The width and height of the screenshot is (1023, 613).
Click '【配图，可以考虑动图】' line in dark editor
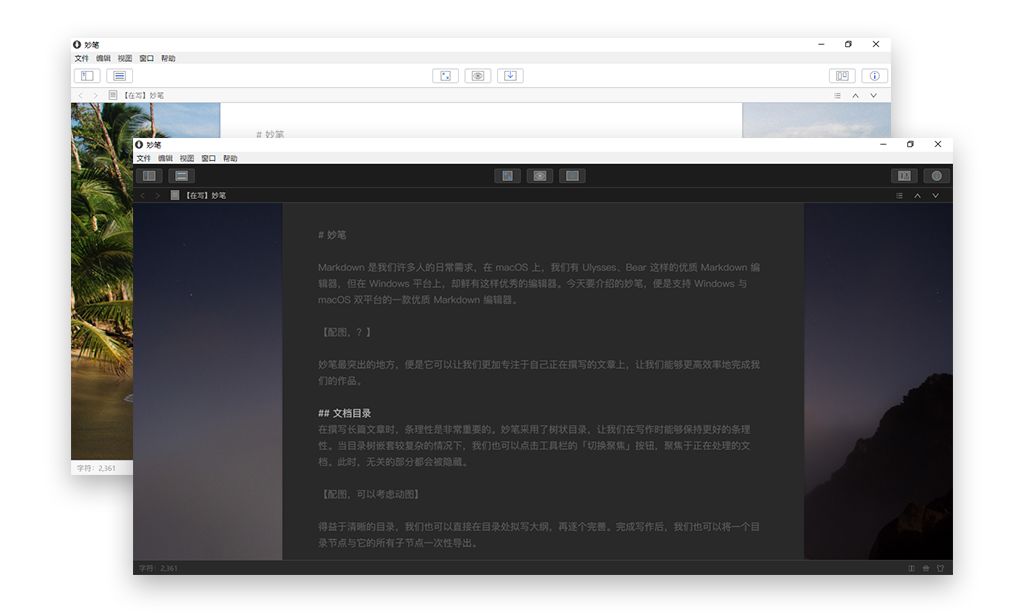tap(370, 494)
